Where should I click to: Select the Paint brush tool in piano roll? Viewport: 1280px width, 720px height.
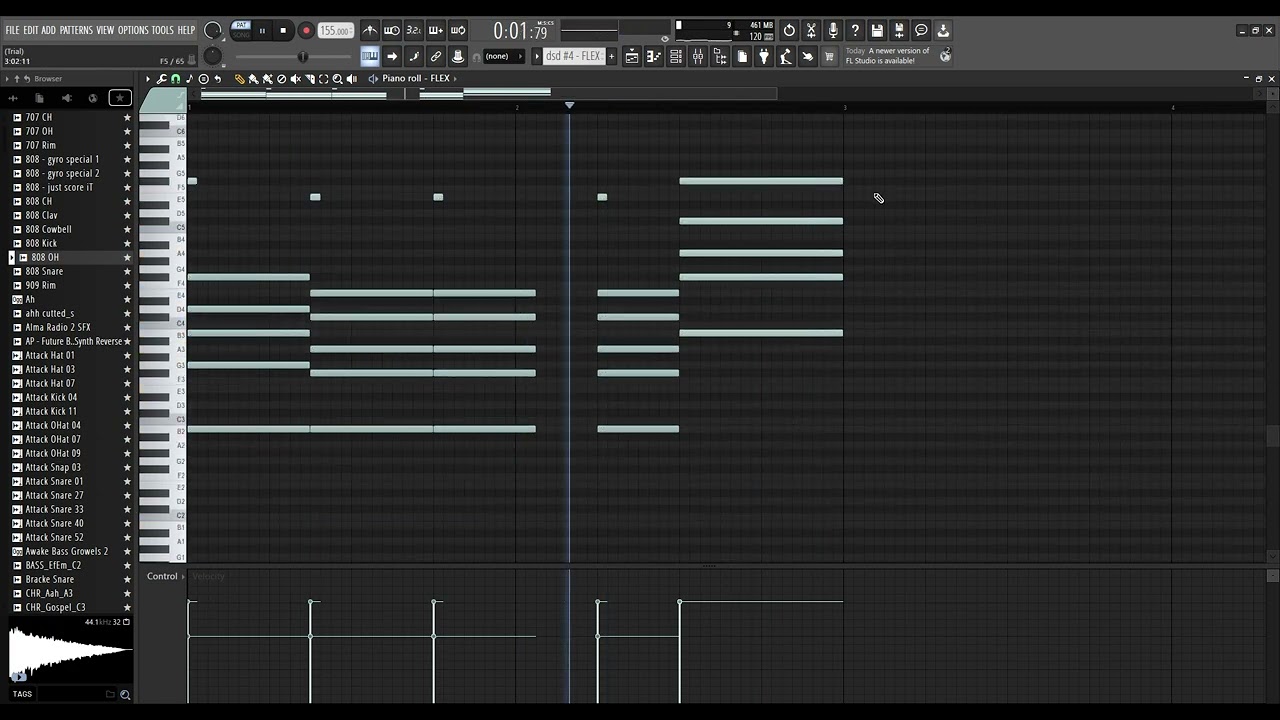(253, 79)
